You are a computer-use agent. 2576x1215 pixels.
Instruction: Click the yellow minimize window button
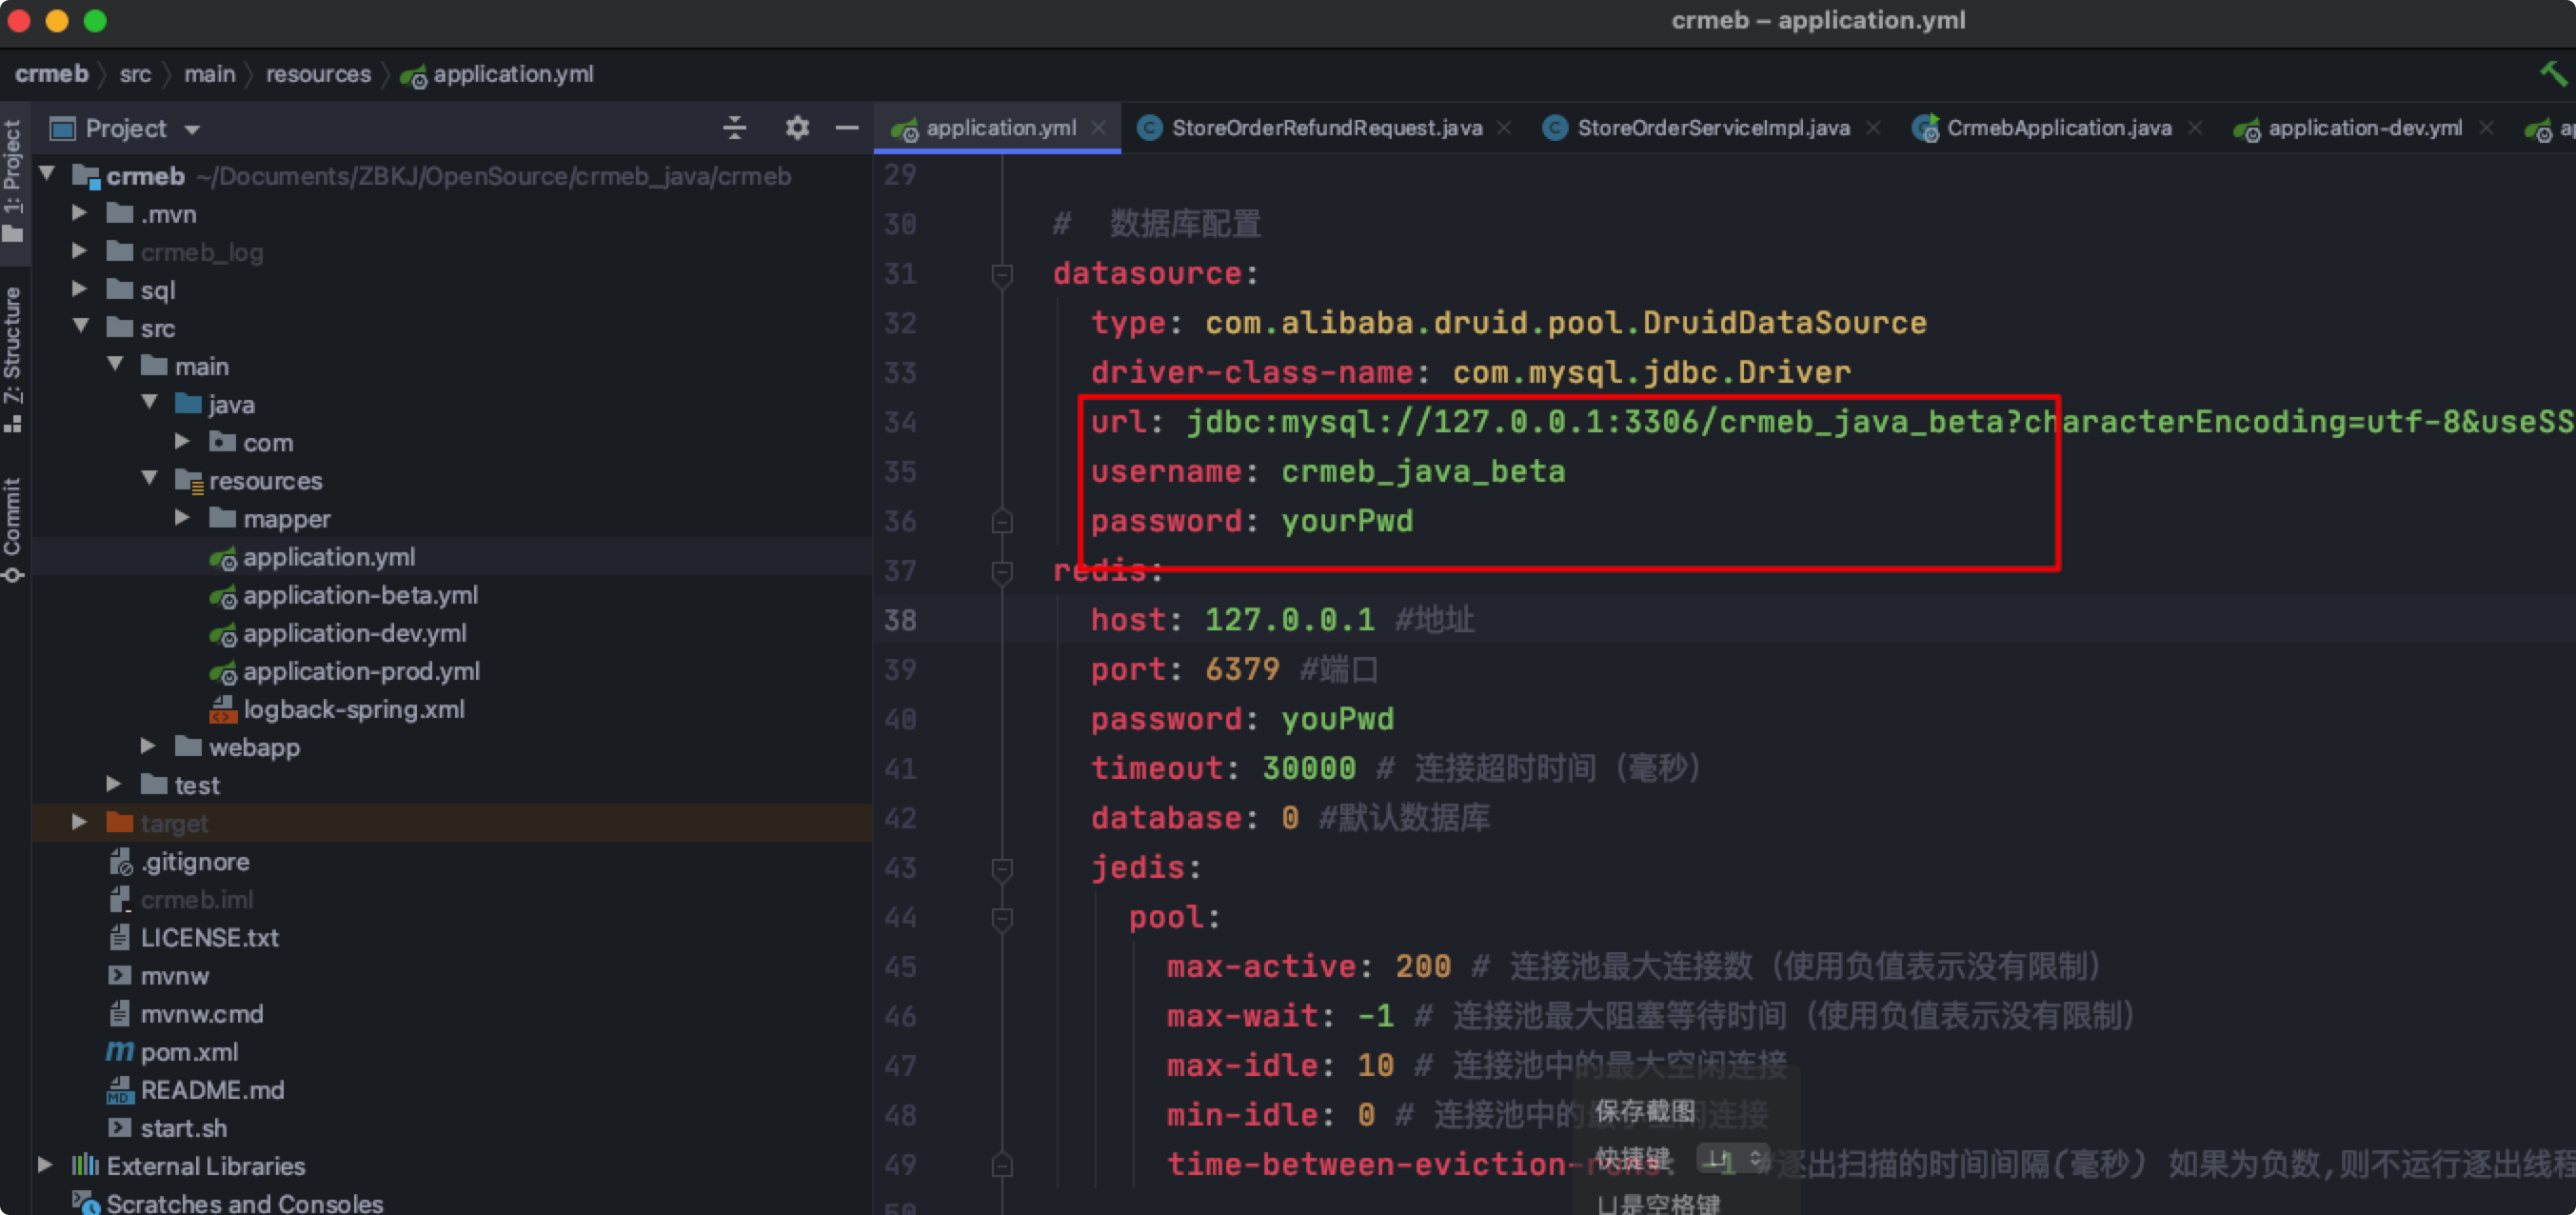point(57,21)
